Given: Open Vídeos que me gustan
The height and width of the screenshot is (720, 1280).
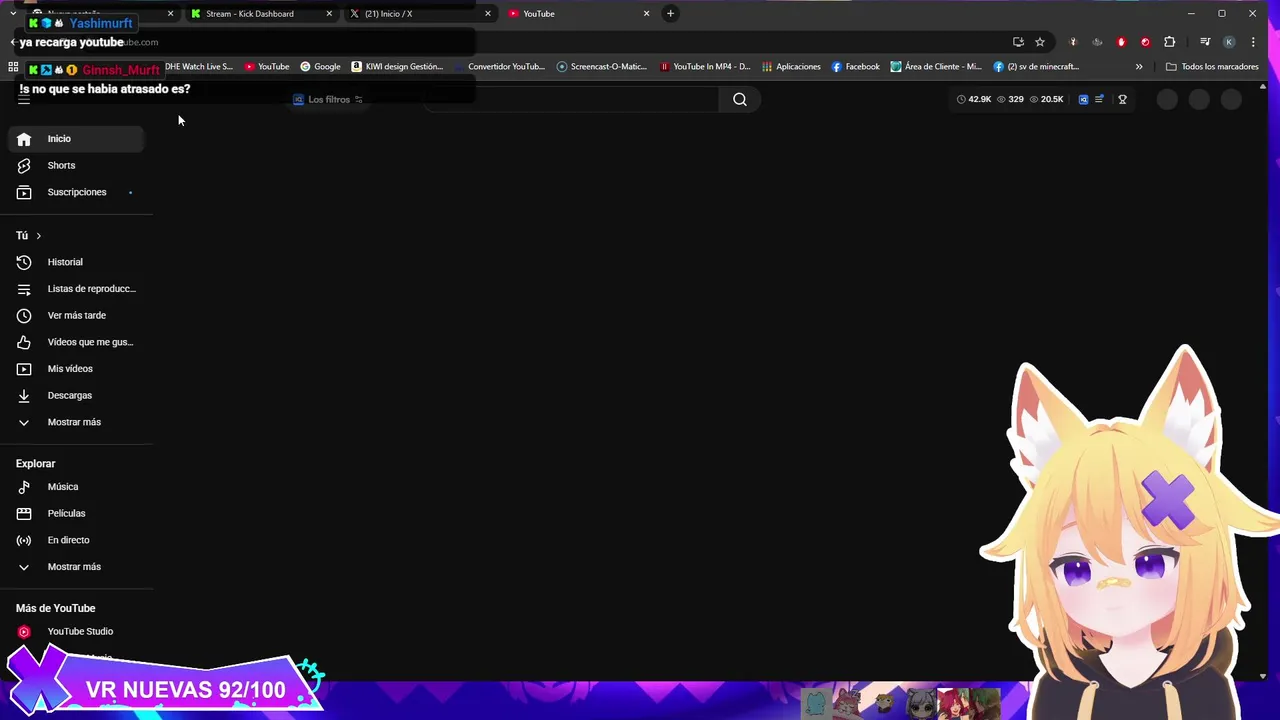Looking at the screenshot, I should click(x=76, y=342).
